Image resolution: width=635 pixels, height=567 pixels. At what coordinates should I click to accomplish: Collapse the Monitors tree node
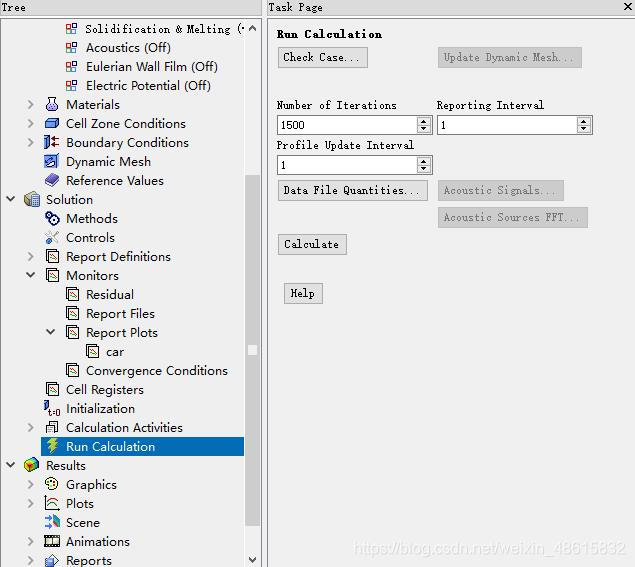coord(31,276)
